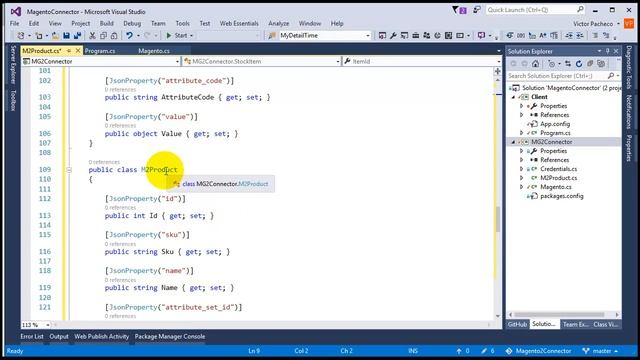Open the Error List panel
This screenshot has height=360, width=640.
coord(32,337)
